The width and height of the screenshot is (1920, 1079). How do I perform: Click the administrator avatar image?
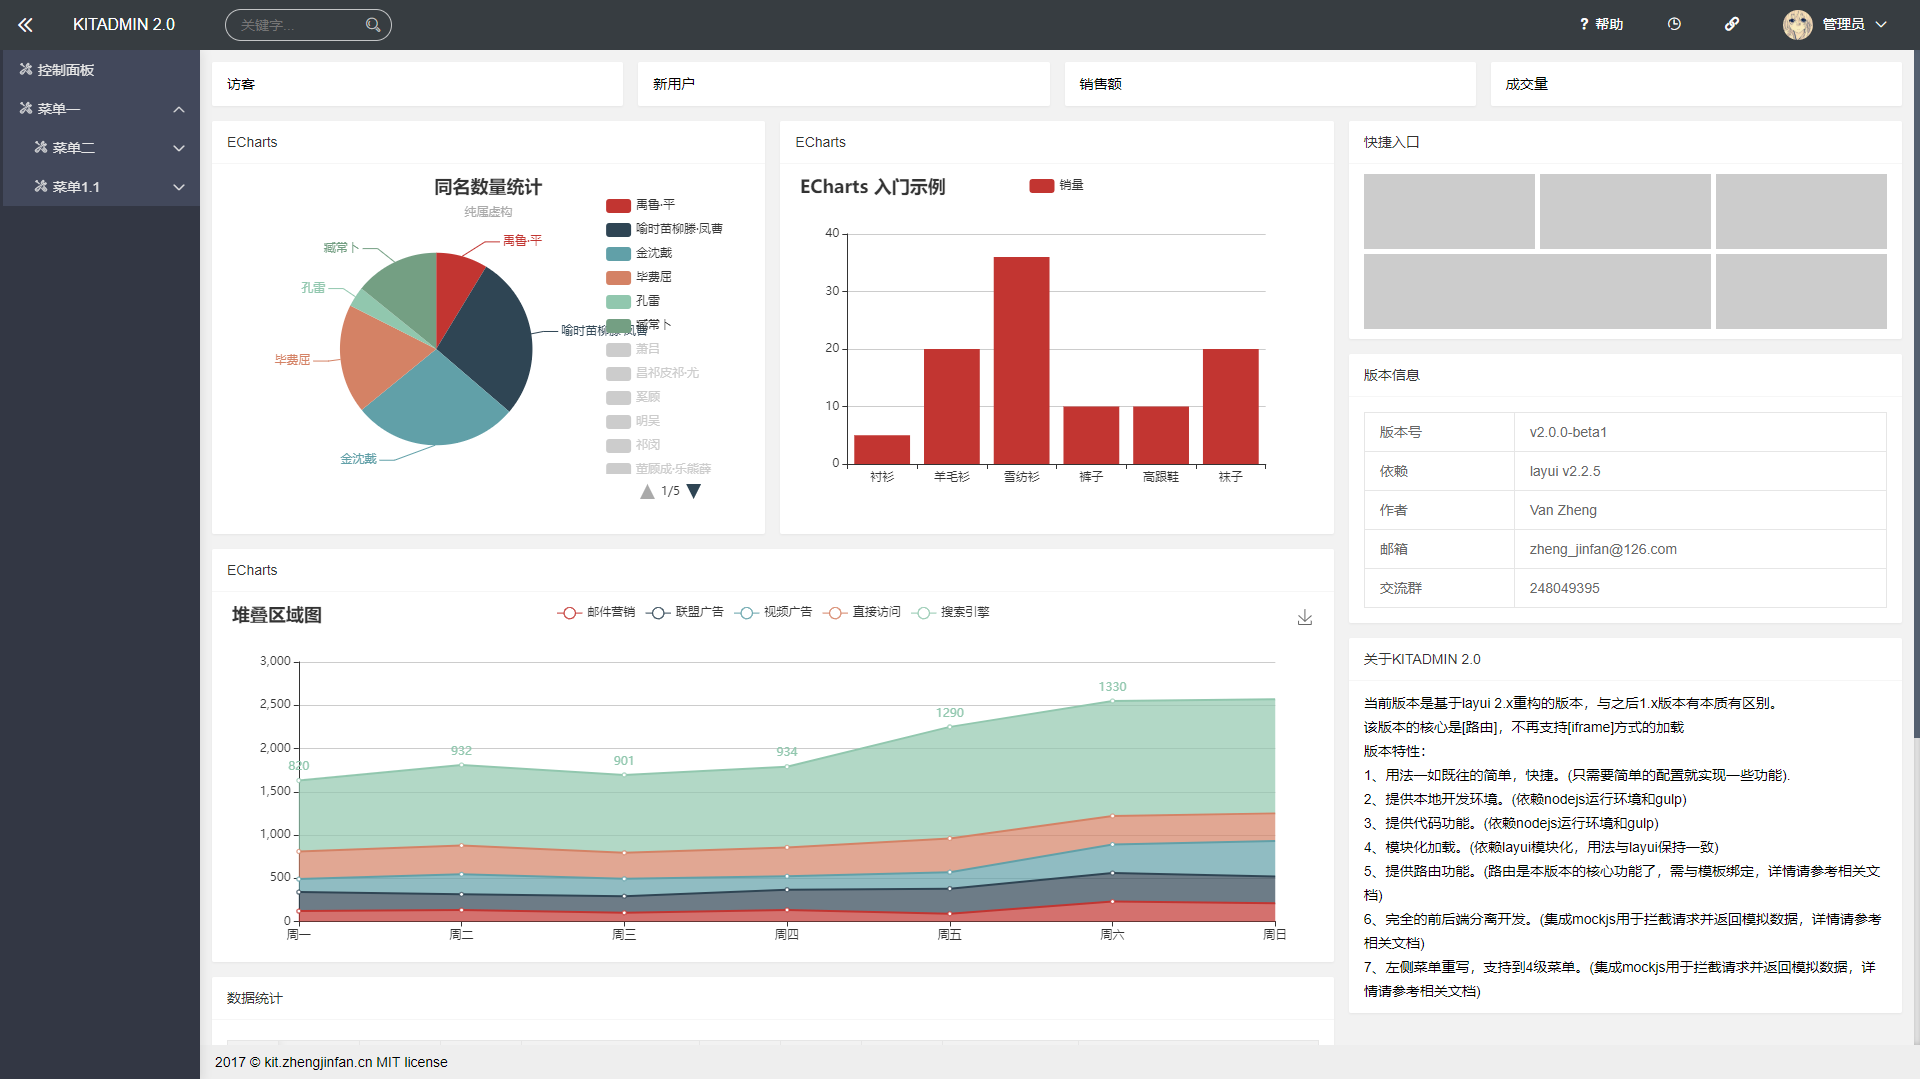(x=1798, y=24)
